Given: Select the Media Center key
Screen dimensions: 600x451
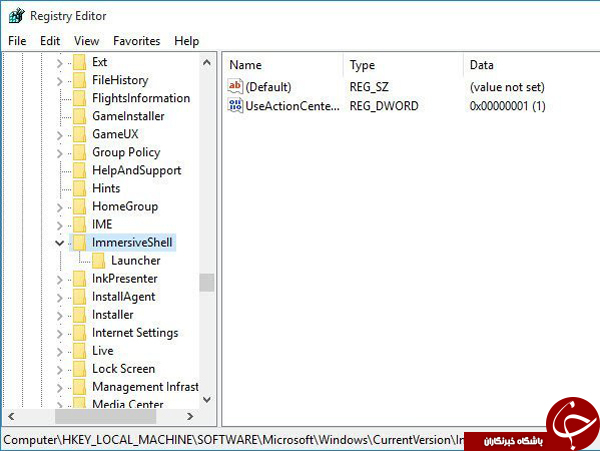Looking at the screenshot, I should 127,404.
